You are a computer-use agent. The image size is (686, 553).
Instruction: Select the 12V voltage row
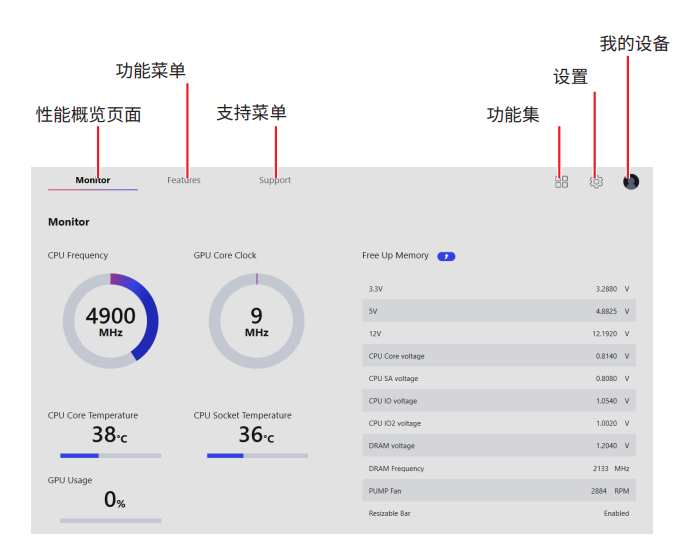[x=498, y=334]
